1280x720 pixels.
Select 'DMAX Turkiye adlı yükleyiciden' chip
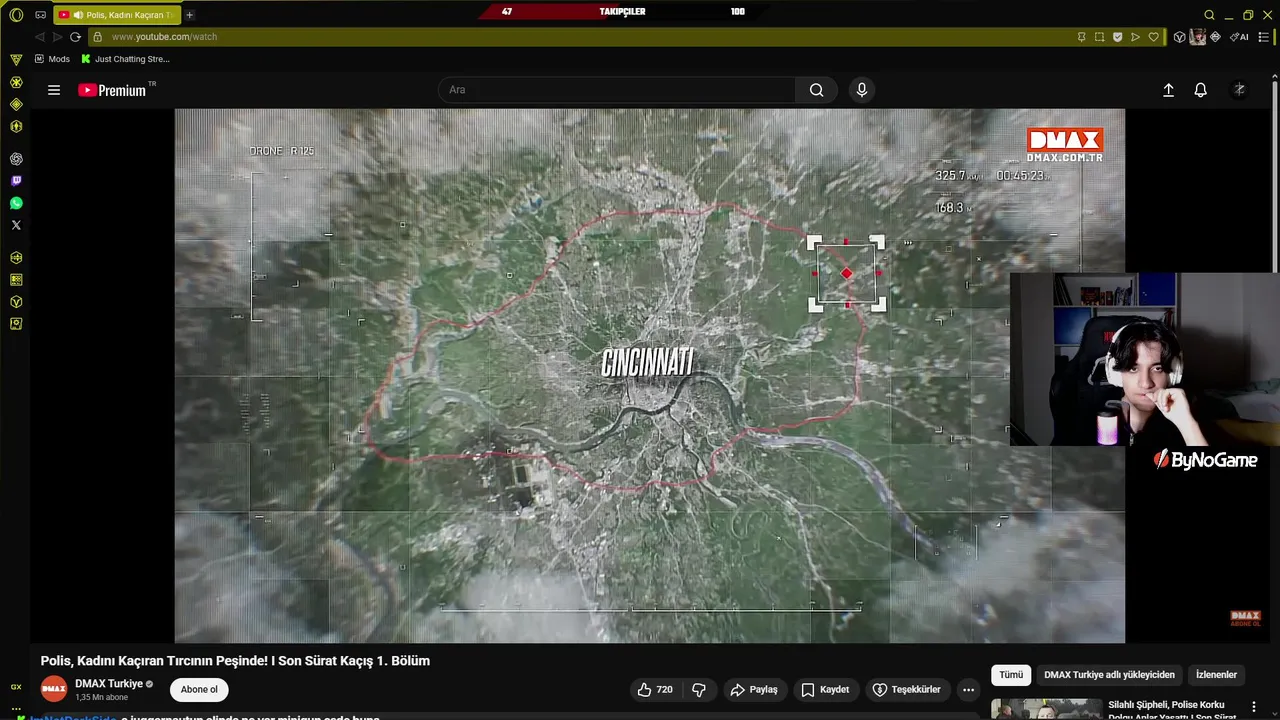[x=1109, y=675]
